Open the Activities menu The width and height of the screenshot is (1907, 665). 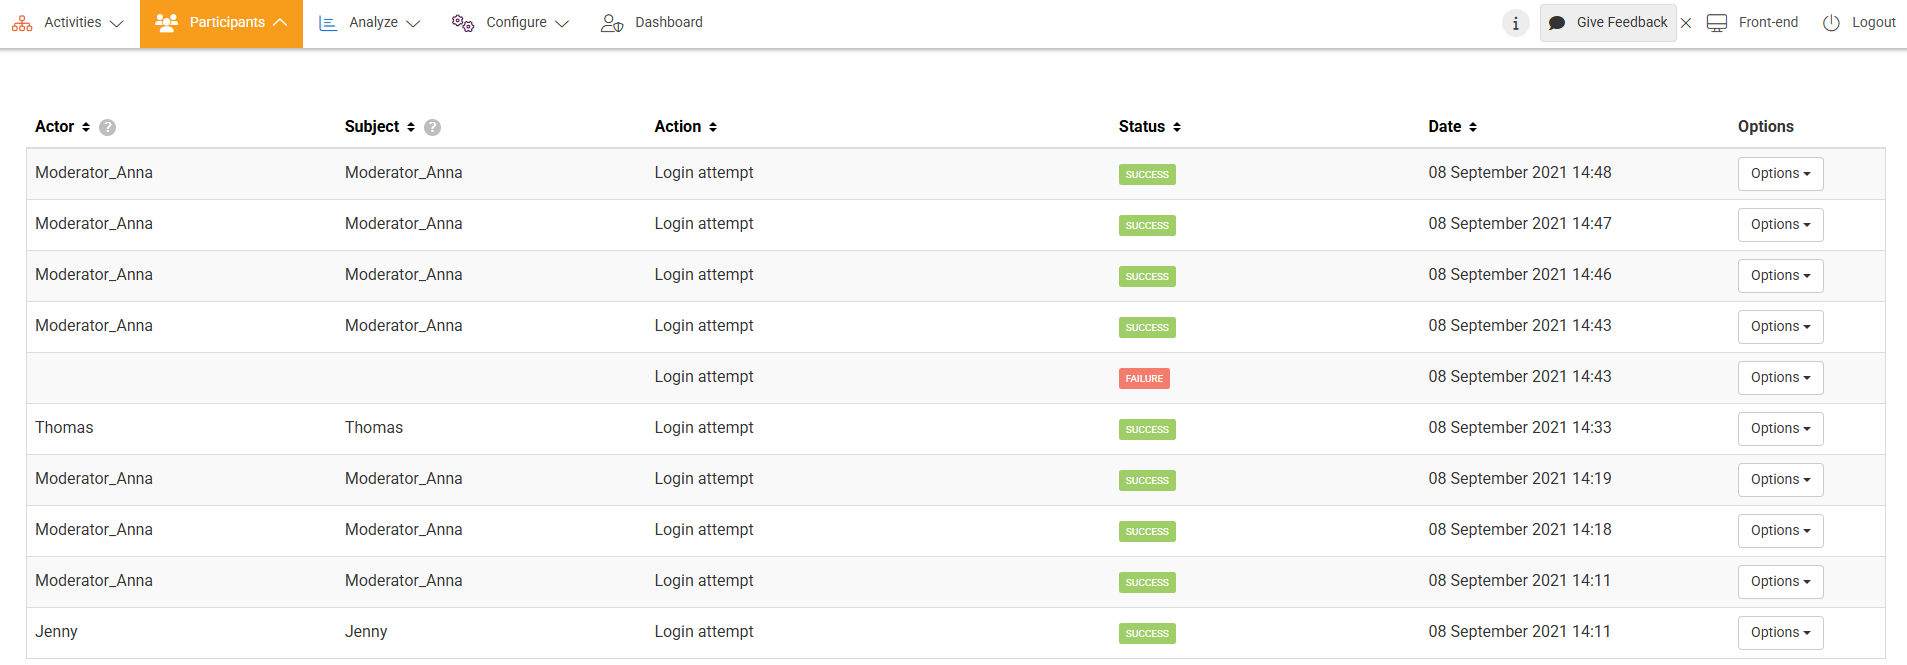point(68,23)
